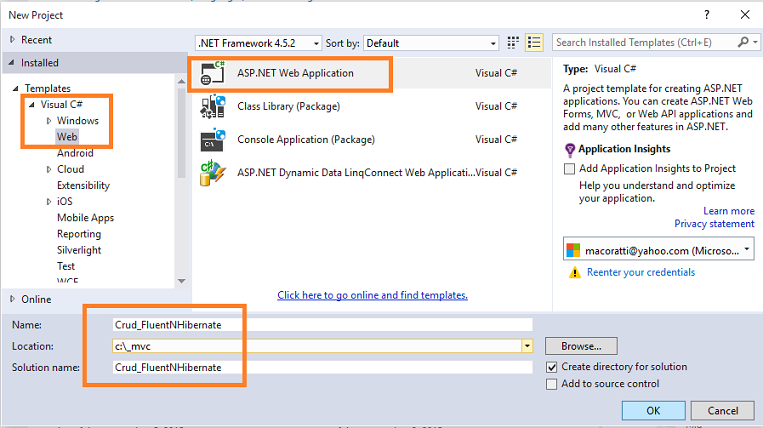Click the Browse... button
The image size is (763, 428).
tap(581, 346)
